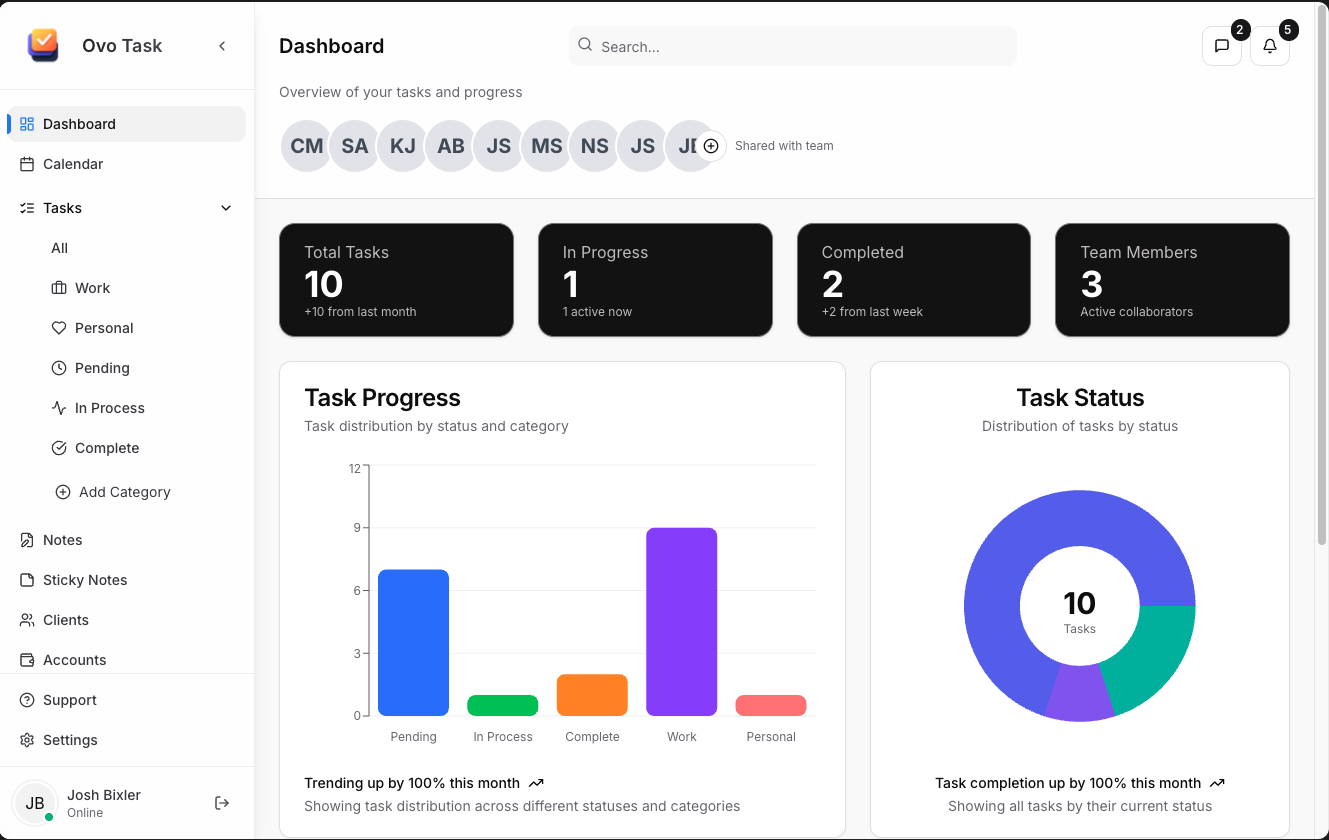Click the Work briefcase icon
This screenshot has height=840, width=1329.
[59, 288]
